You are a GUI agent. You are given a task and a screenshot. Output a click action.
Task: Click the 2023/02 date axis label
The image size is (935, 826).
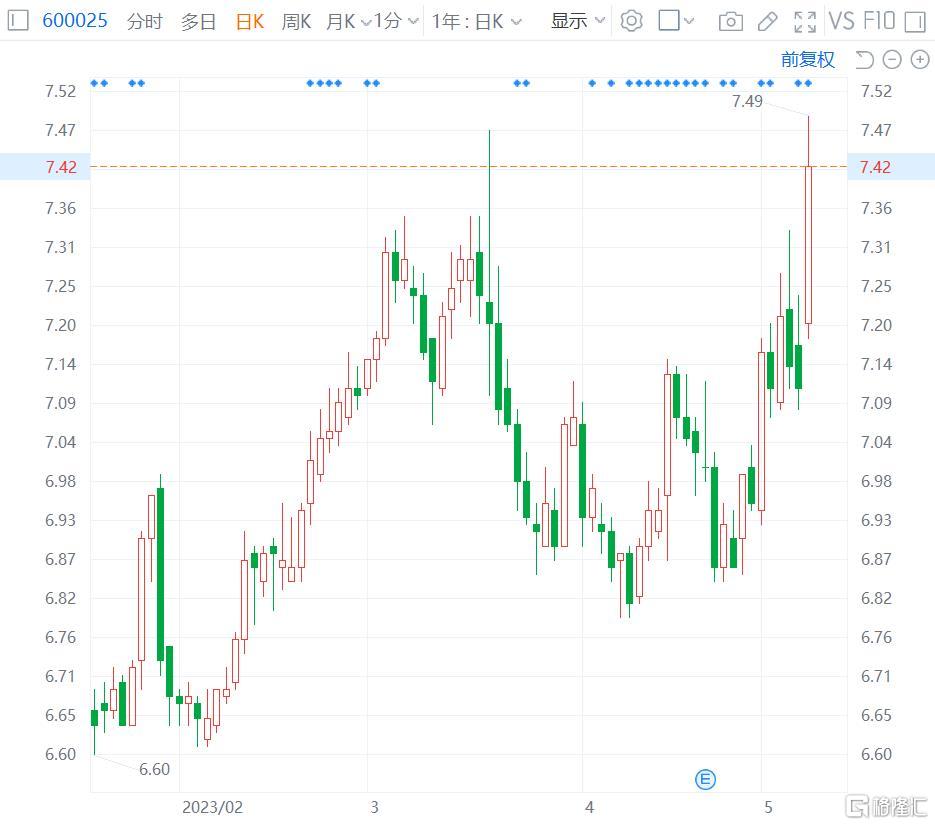(212, 808)
